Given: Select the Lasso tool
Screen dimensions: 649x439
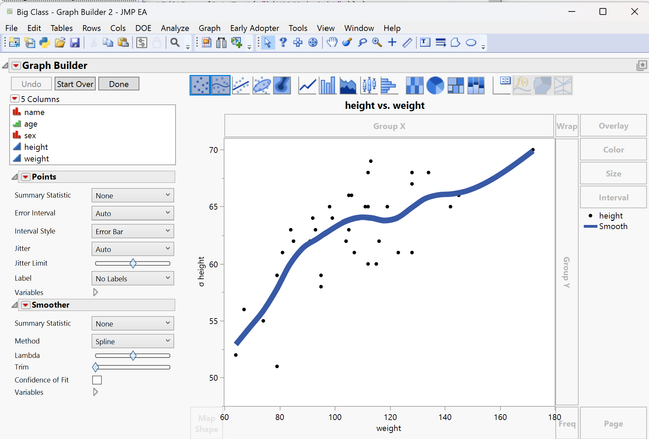Looking at the screenshot, I should tap(362, 42).
